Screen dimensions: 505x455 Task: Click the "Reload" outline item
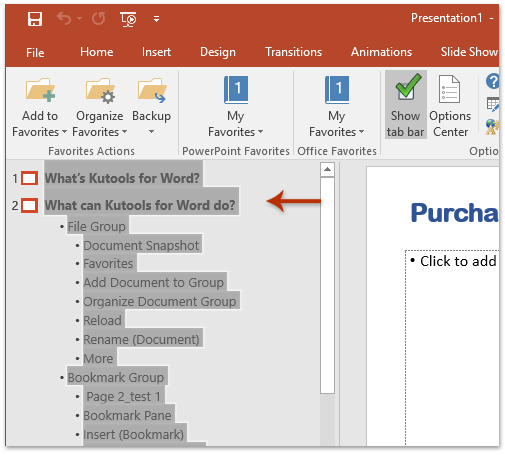click(102, 321)
